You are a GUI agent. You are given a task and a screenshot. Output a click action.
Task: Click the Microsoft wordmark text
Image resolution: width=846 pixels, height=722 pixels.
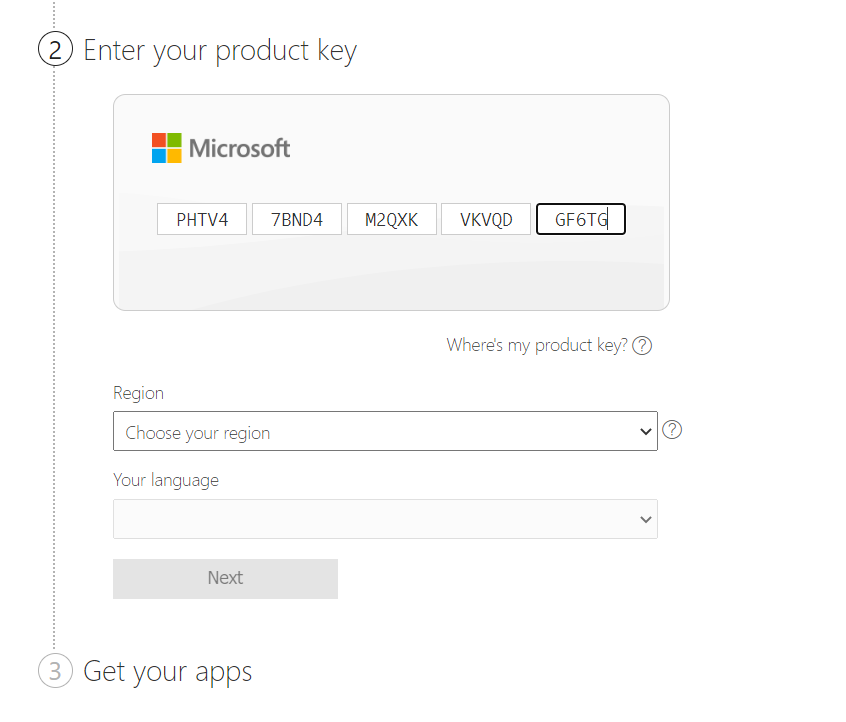click(x=240, y=149)
